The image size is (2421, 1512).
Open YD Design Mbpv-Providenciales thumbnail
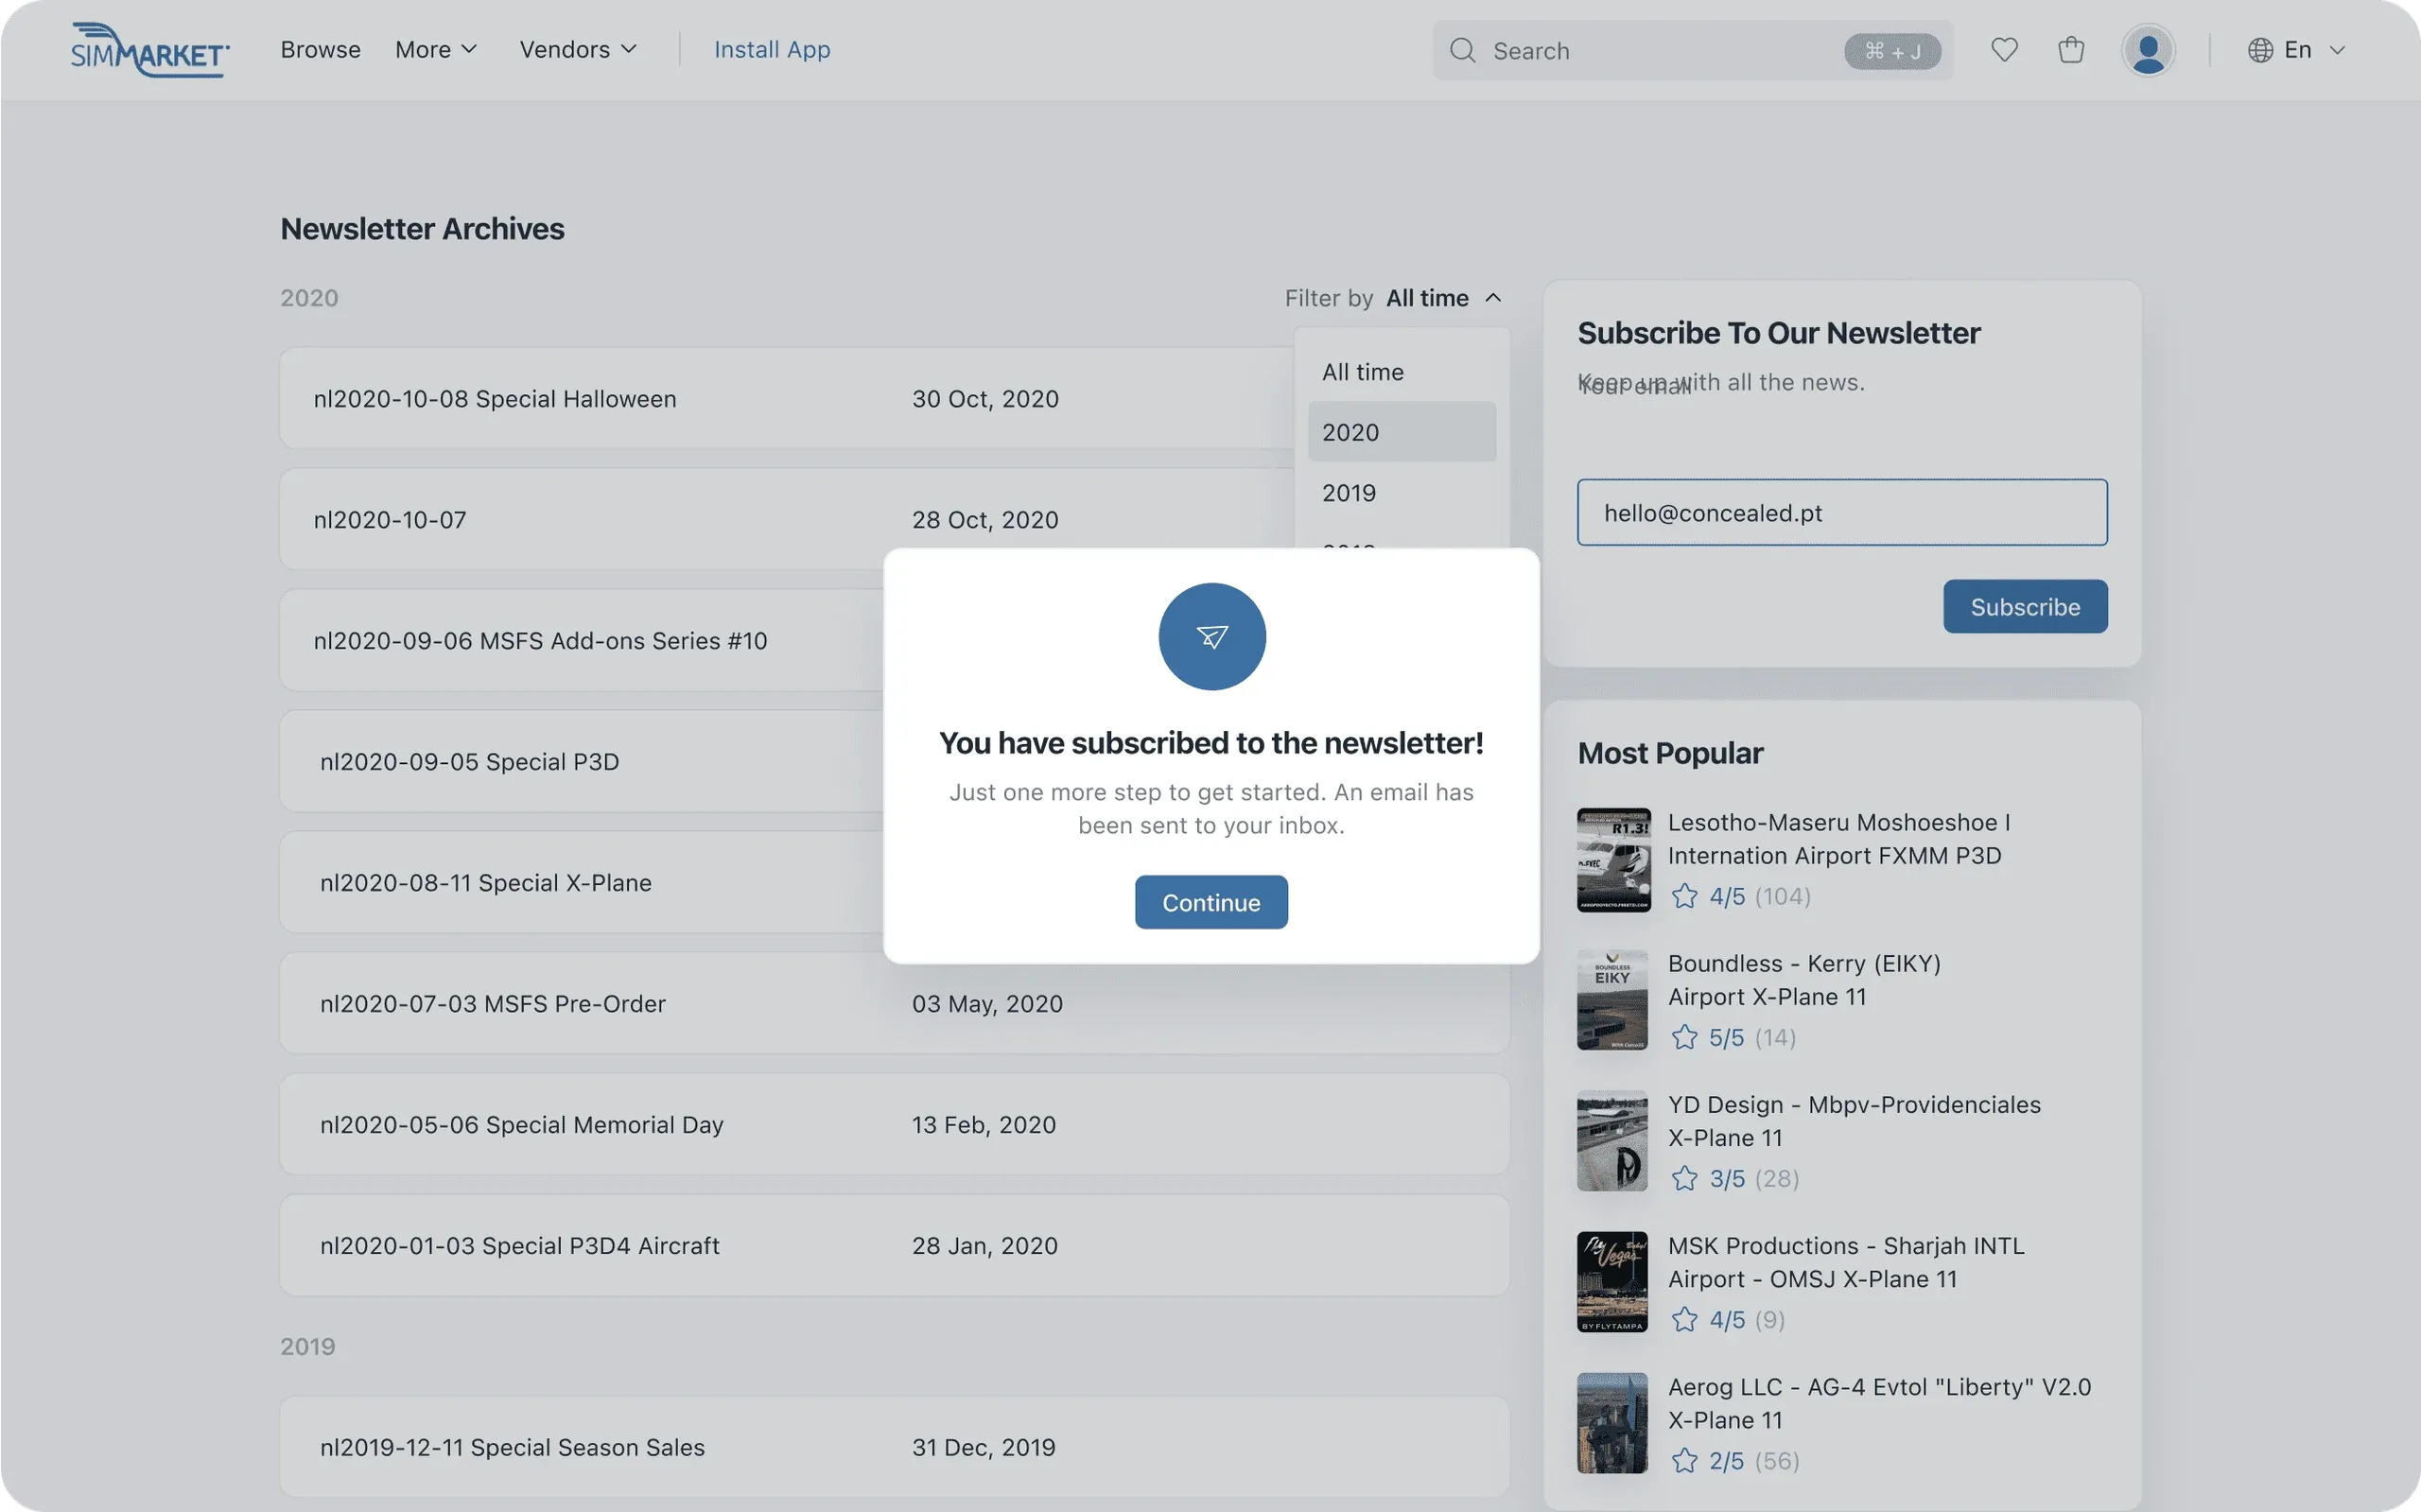1613,1141
